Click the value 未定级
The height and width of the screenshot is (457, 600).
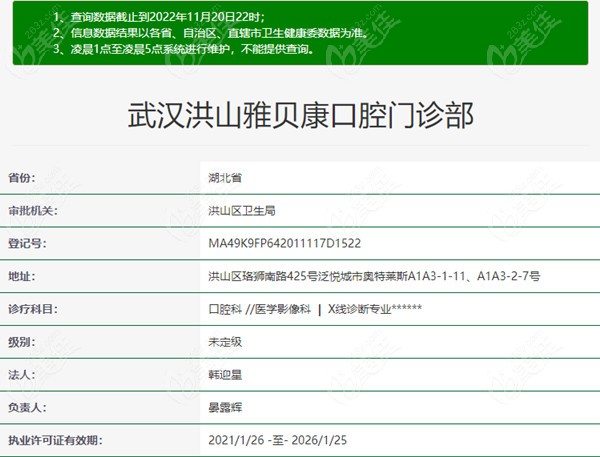click(x=225, y=342)
